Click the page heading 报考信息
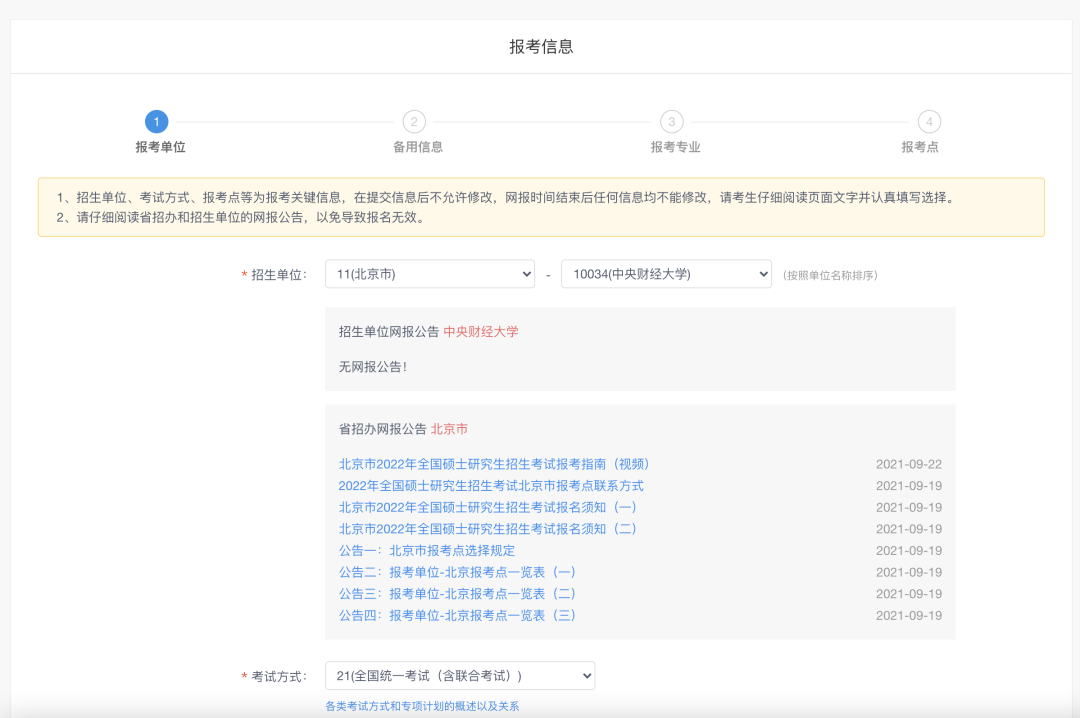The image size is (1080, 718). pyautogui.click(x=541, y=46)
